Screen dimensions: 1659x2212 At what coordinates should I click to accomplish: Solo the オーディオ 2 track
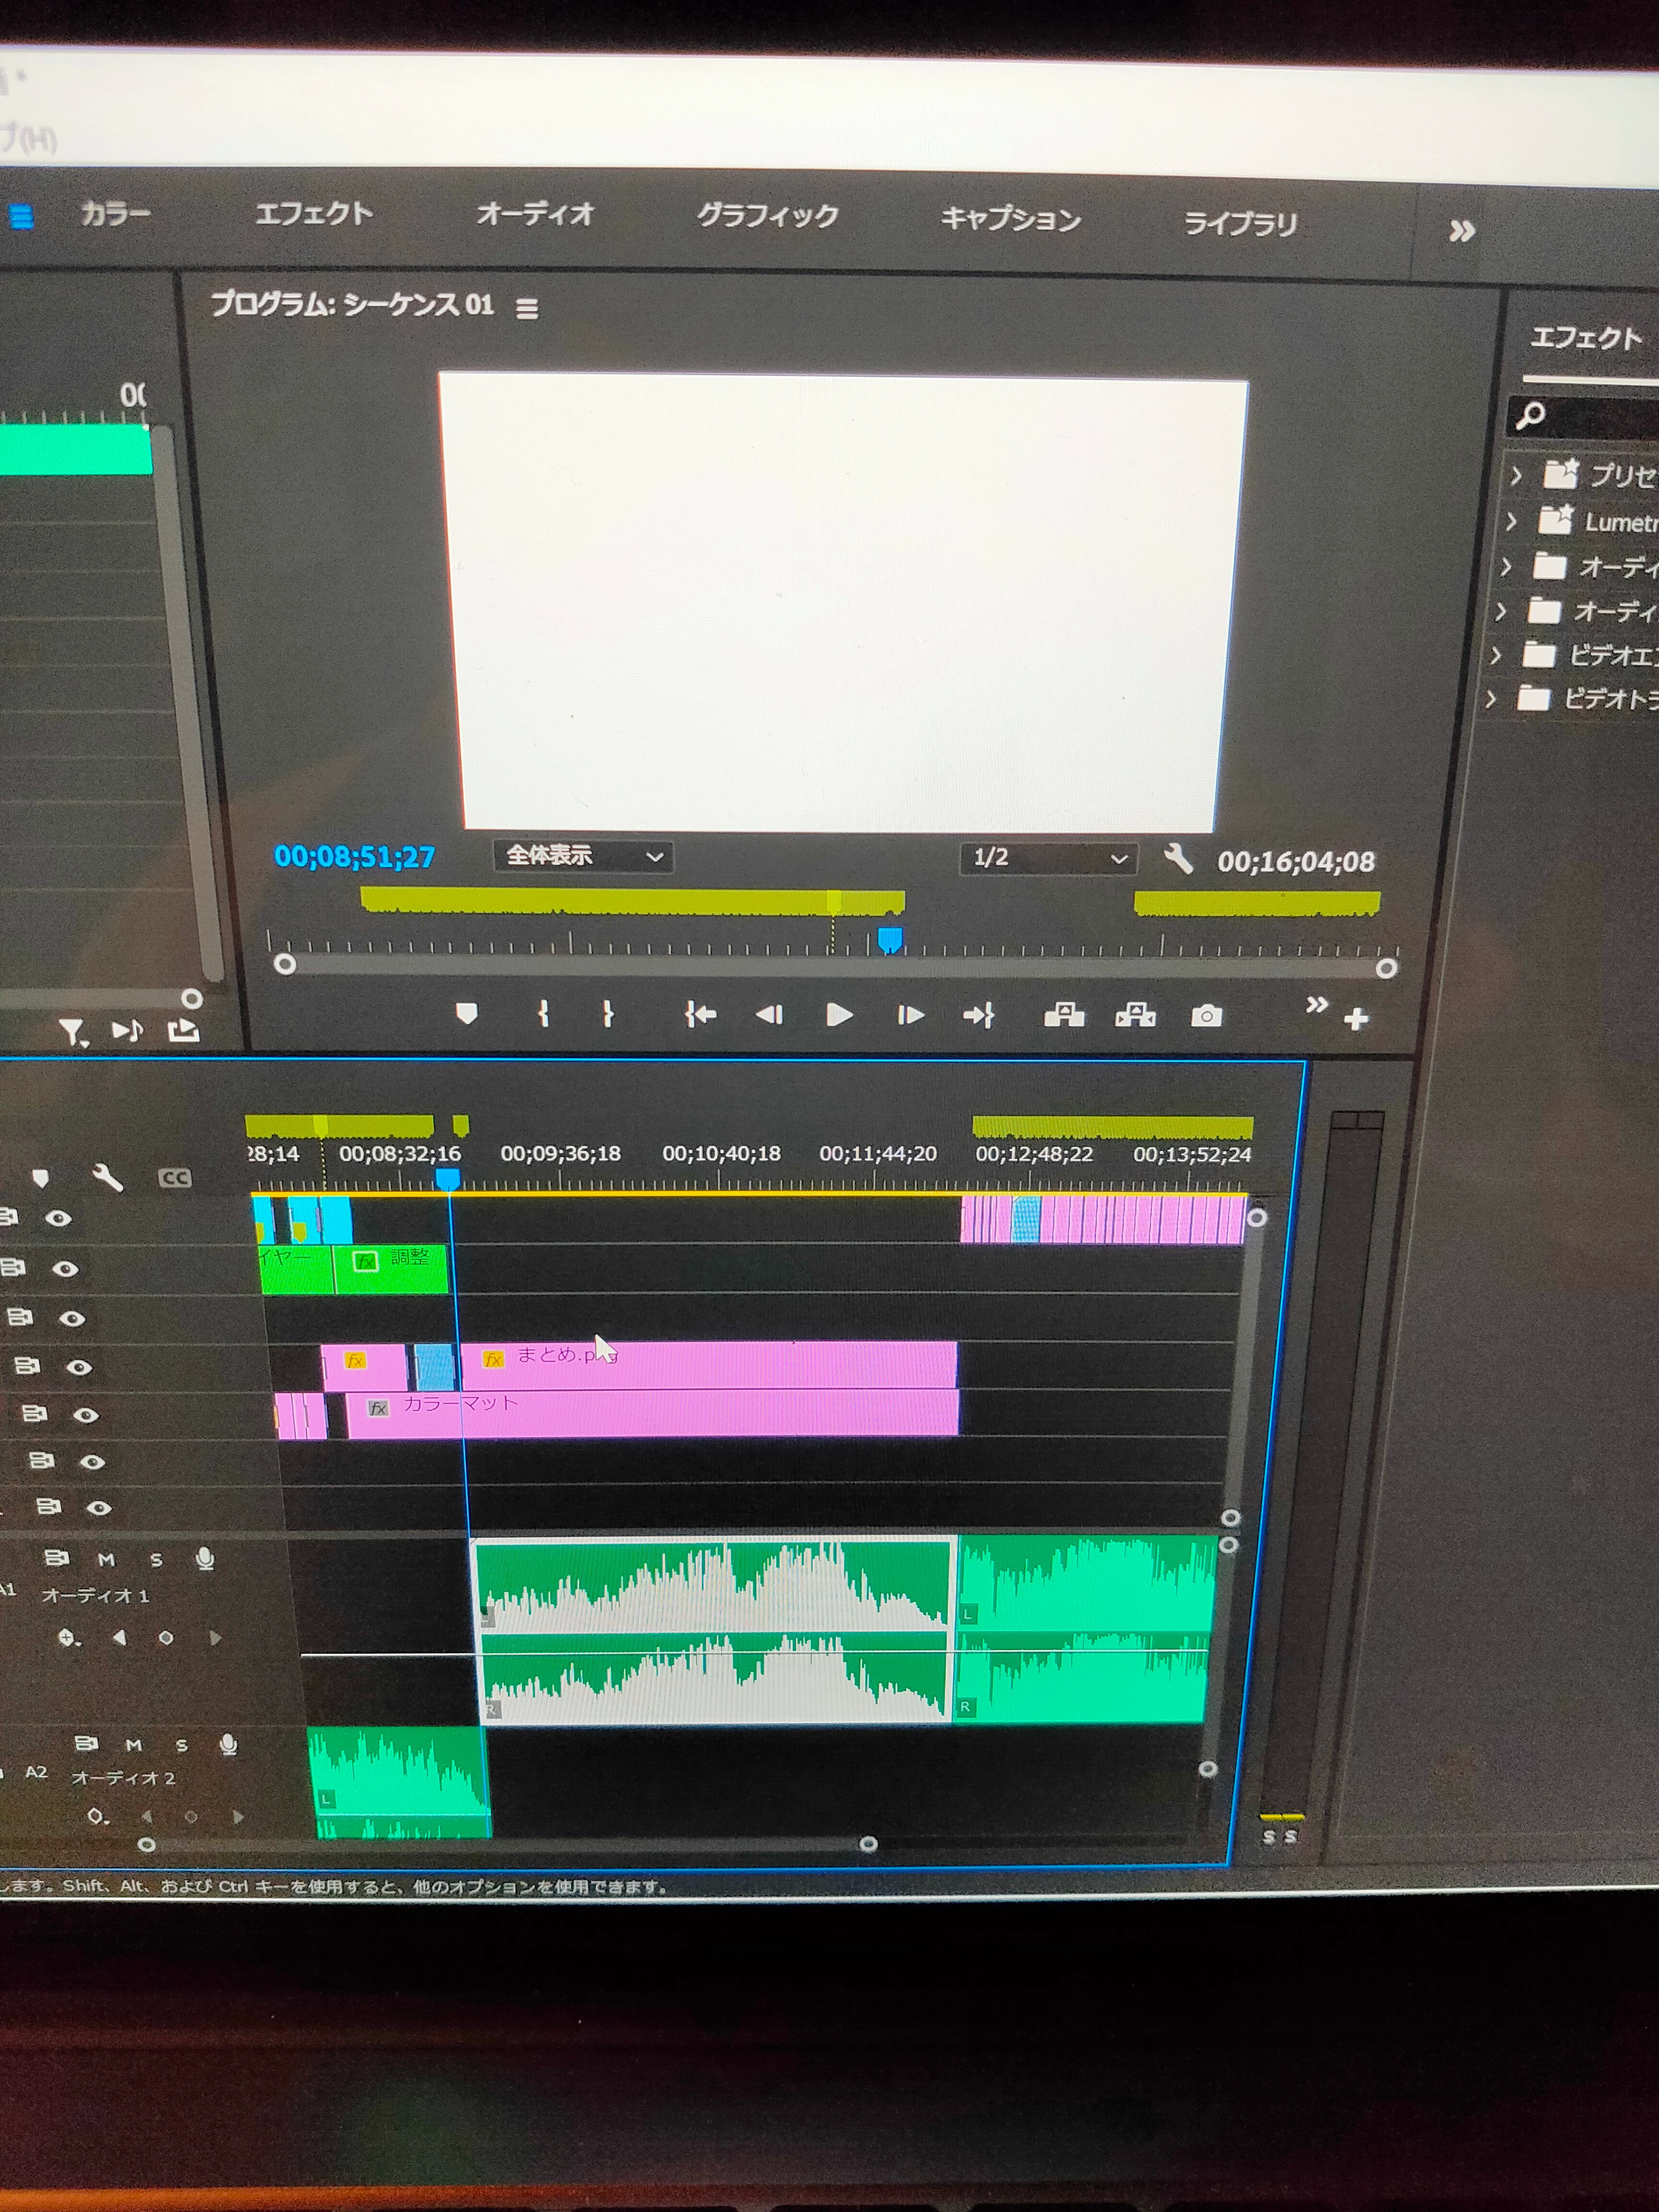pos(181,1745)
